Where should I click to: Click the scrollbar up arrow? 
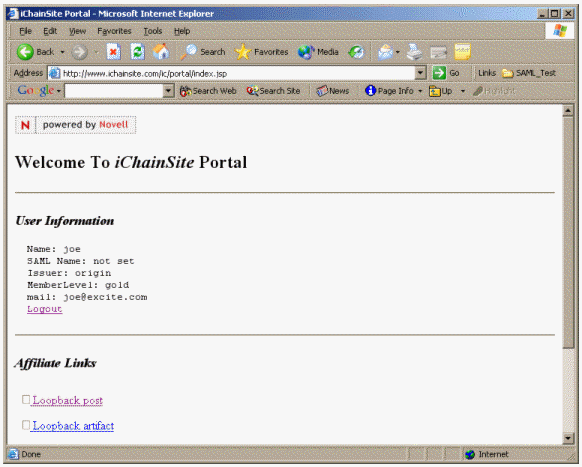pos(568,111)
